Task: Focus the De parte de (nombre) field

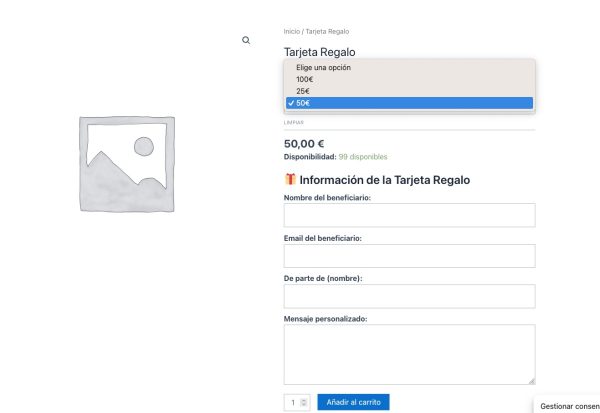Action: pos(409,296)
